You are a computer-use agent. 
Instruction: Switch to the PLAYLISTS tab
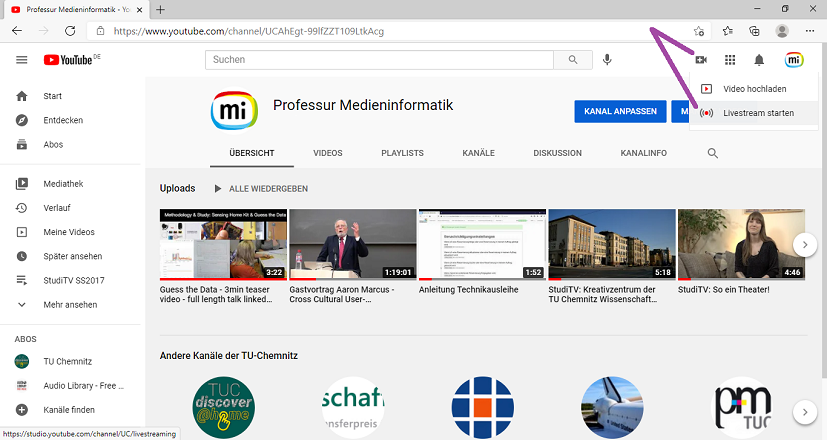pyautogui.click(x=402, y=153)
